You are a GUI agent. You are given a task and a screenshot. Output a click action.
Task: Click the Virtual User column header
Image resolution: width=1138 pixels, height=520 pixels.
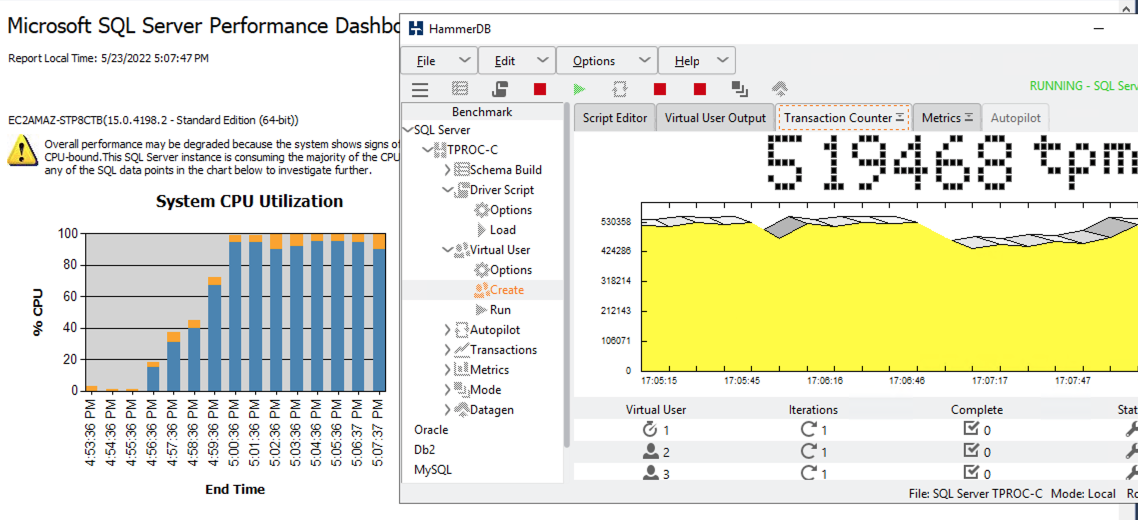[x=656, y=410]
